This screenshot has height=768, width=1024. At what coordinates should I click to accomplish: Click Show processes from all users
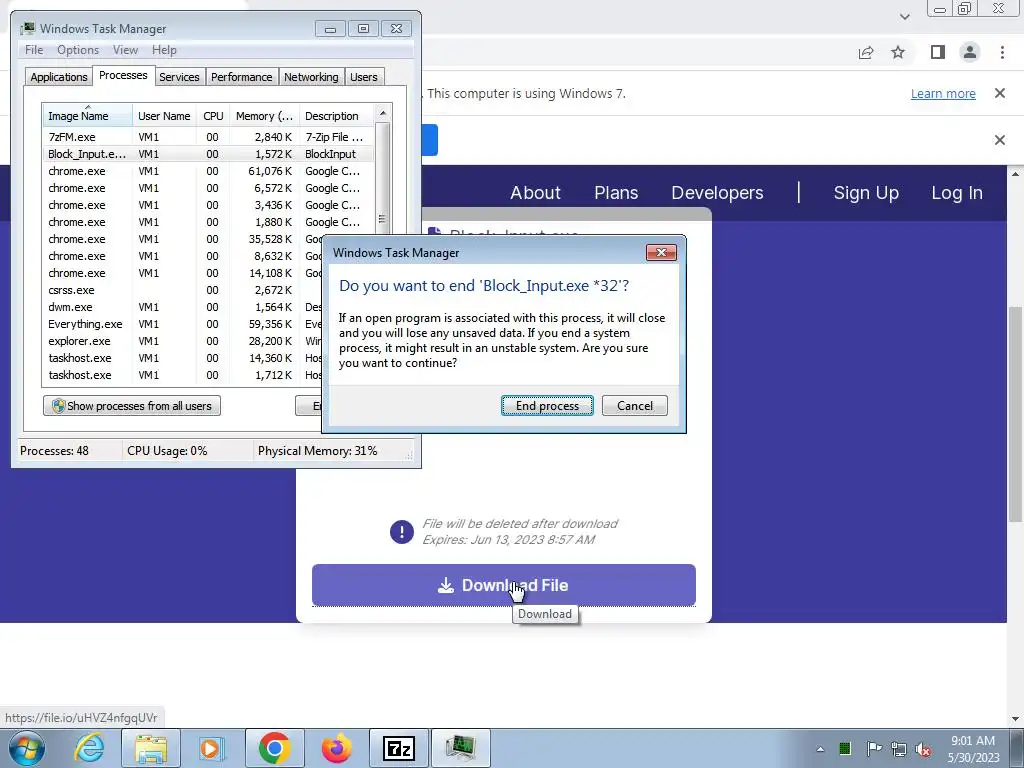click(132, 406)
